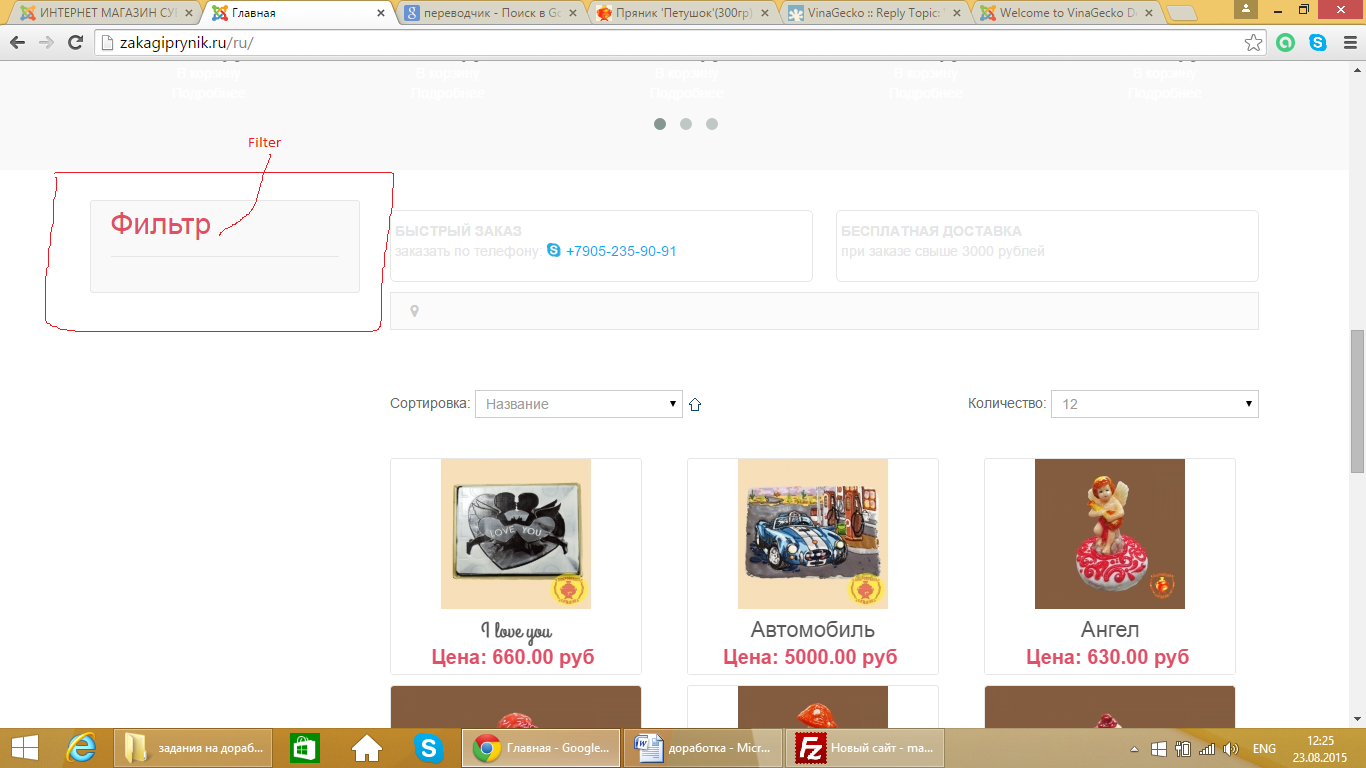Click the Windows Store taskbar icon
This screenshot has width=1366, height=768.
click(x=304, y=748)
